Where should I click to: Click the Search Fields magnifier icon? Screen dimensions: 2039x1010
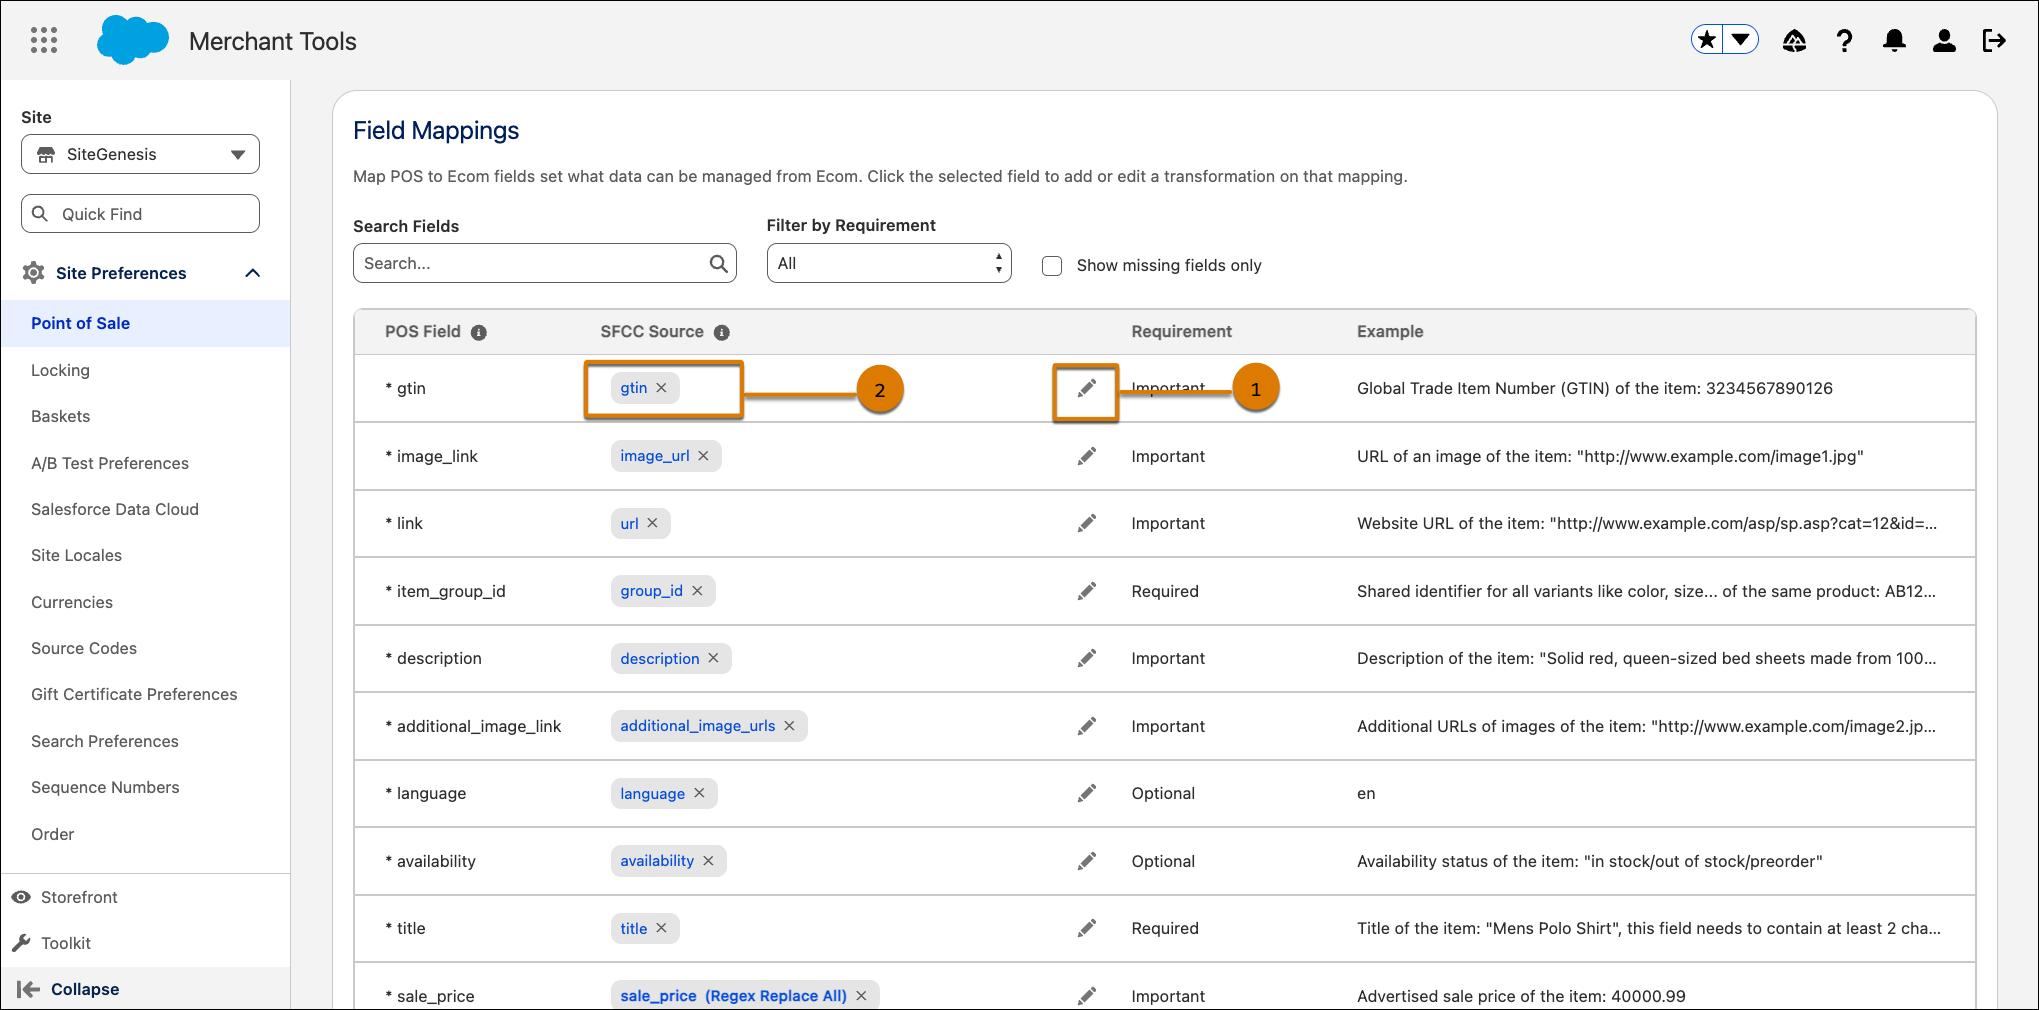coord(718,263)
